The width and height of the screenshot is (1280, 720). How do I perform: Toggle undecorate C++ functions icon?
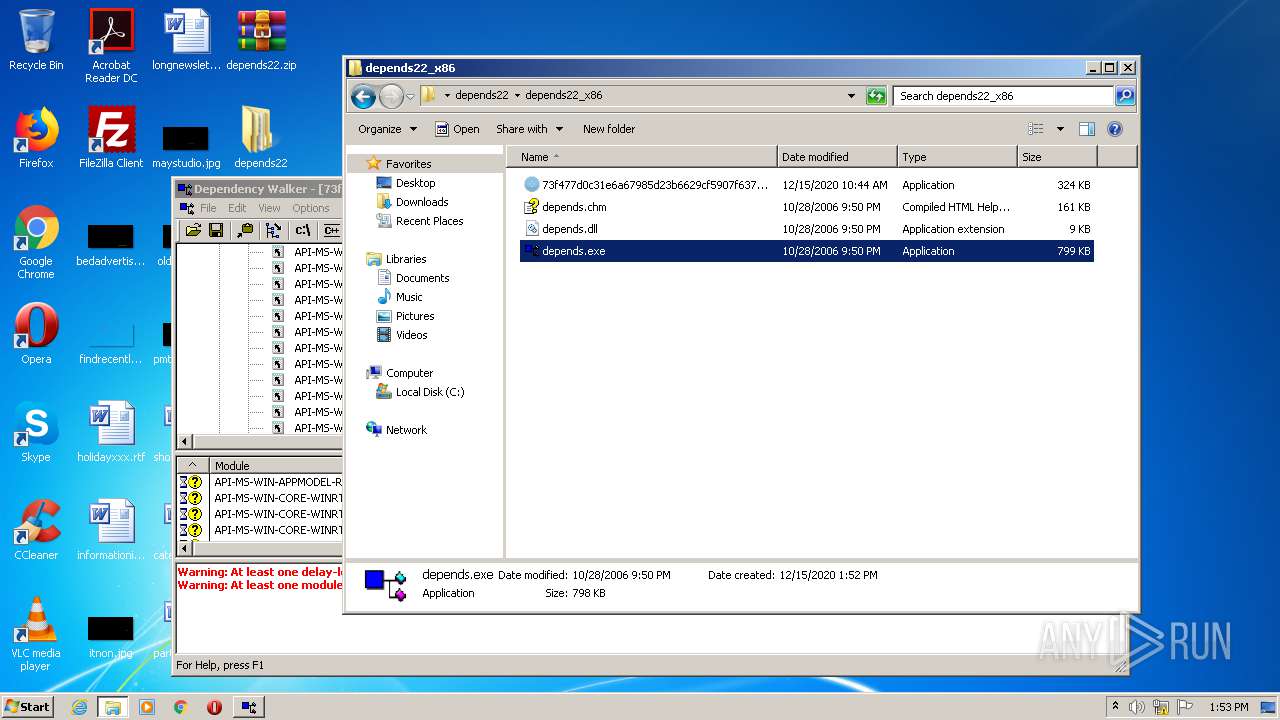click(x=332, y=230)
